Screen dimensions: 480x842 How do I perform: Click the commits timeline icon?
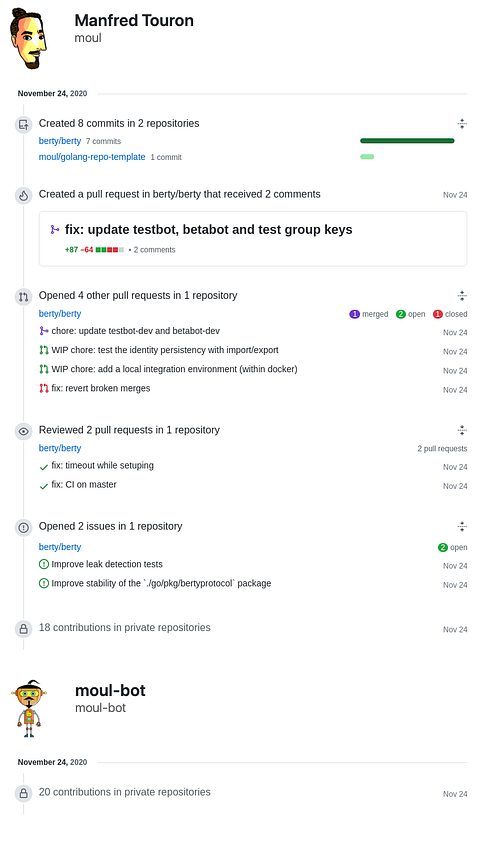click(x=23, y=125)
